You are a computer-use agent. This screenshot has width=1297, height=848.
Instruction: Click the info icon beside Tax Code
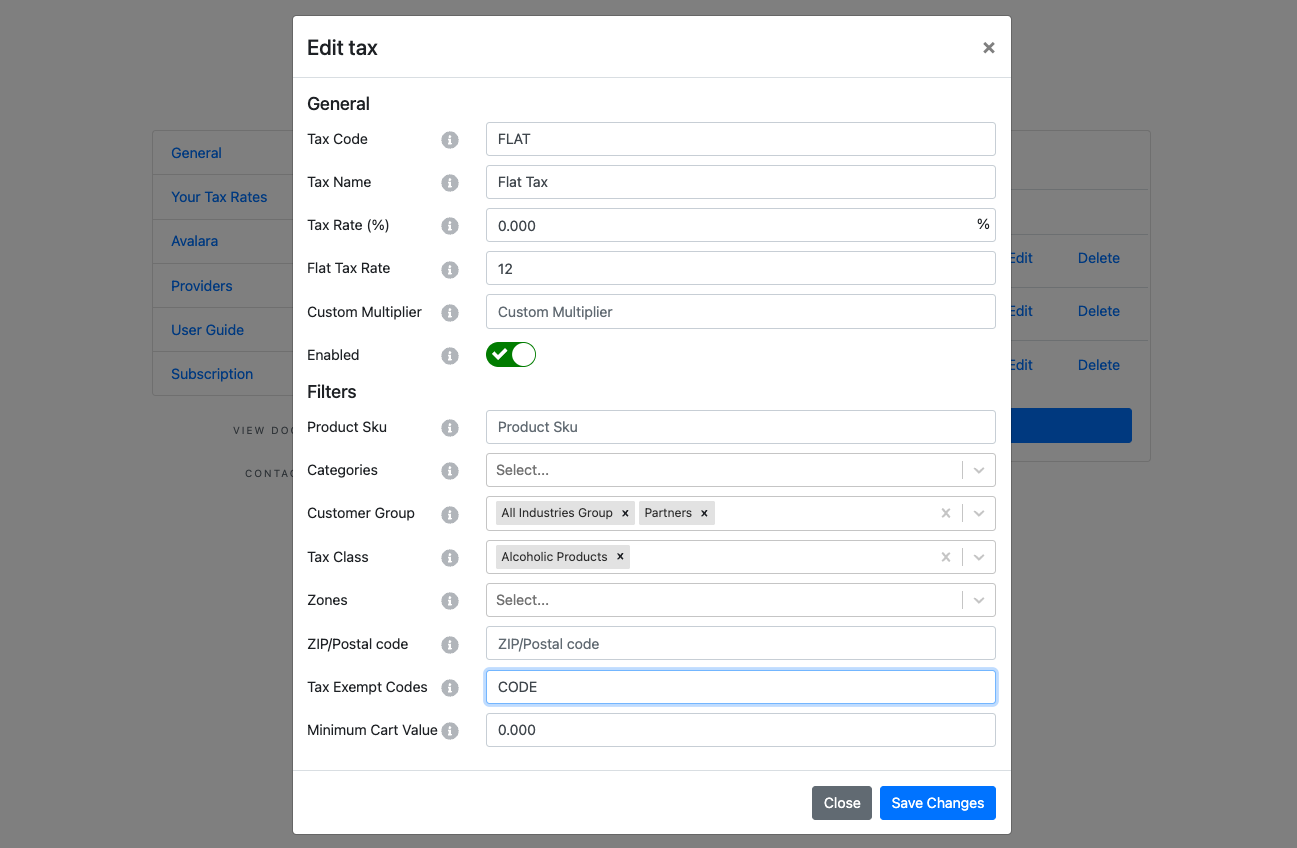click(x=450, y=140)
